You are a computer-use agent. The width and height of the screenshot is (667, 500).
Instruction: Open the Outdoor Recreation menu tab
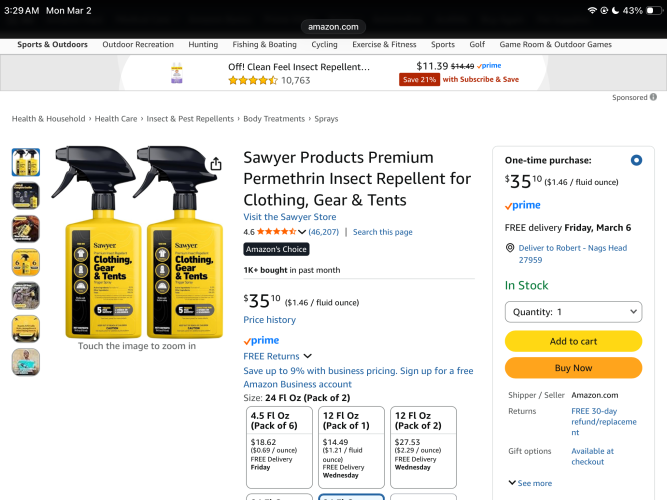point(138,44)
